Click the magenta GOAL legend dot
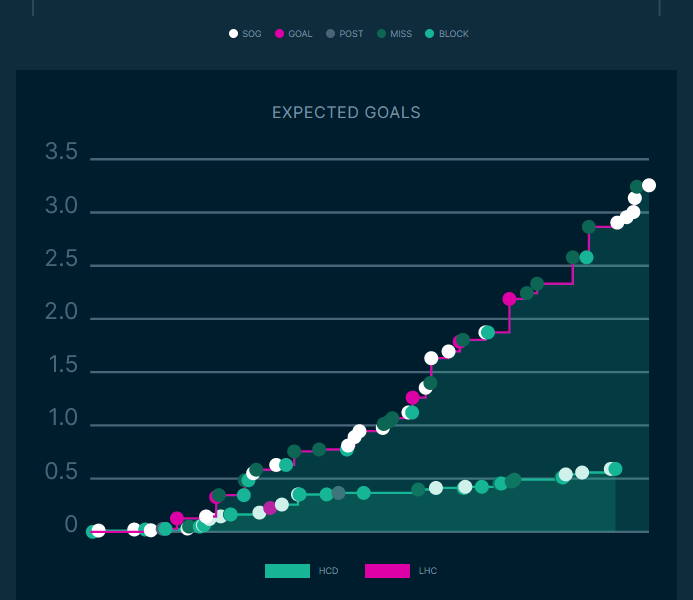The height and width of the screenshot is (600, 693). point(279,34)
